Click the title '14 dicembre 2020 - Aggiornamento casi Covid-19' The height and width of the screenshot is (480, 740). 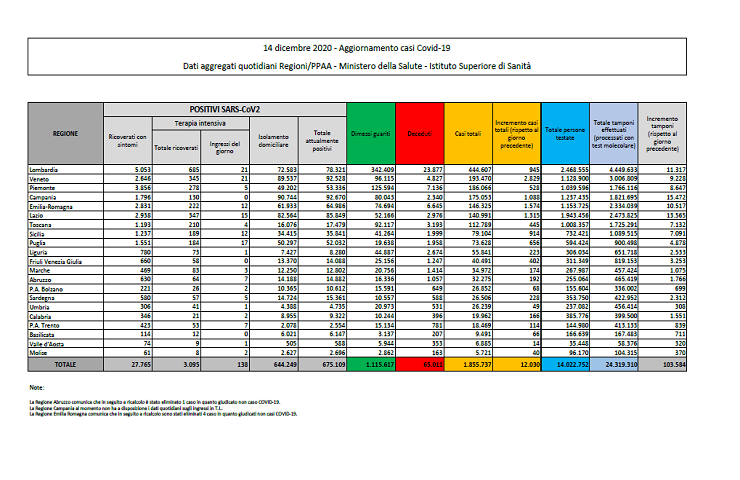[370, 47]
